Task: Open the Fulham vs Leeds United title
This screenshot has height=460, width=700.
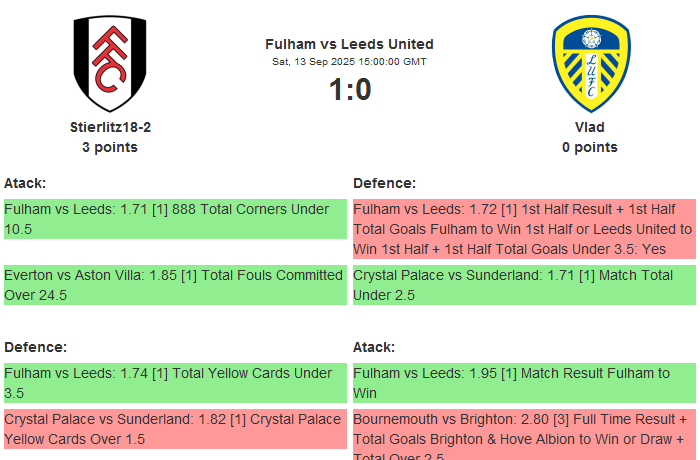Action: point(349,44)
